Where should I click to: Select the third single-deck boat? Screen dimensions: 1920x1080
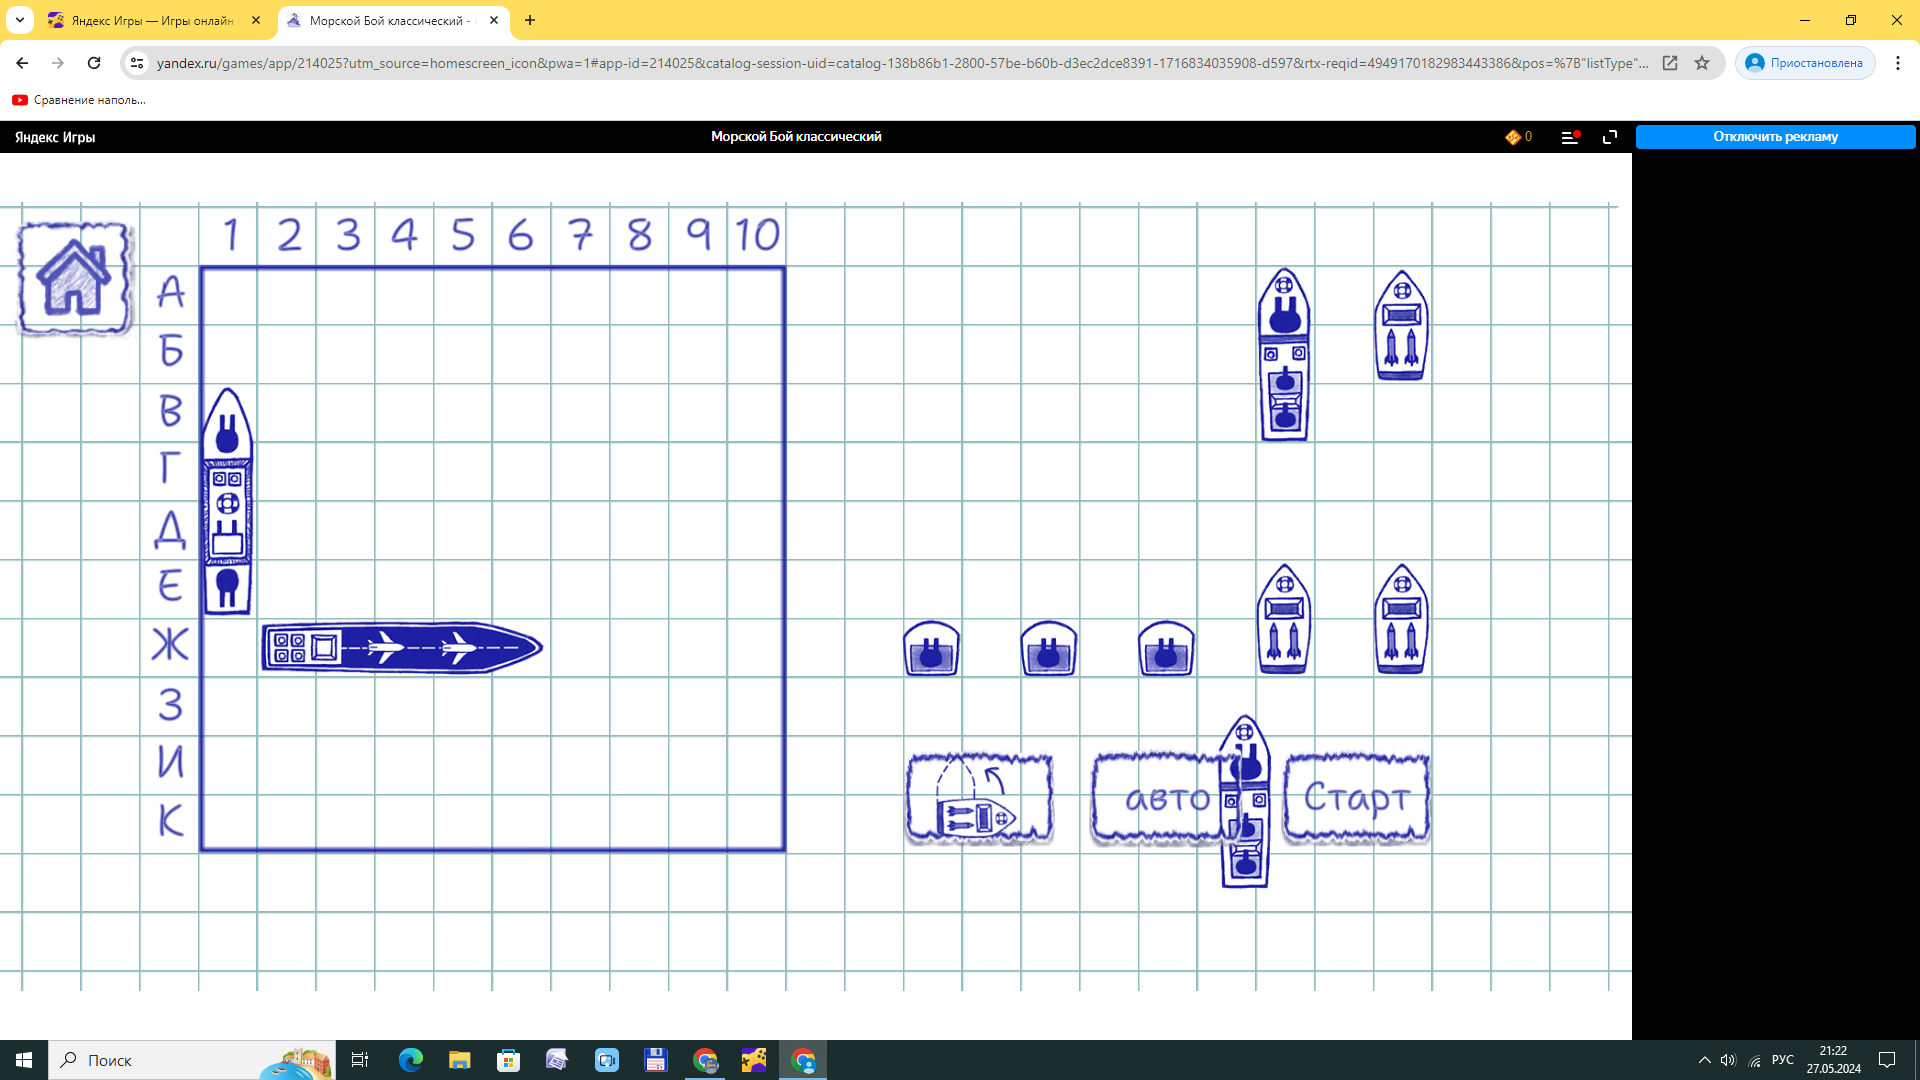[x=1166, y=649]
